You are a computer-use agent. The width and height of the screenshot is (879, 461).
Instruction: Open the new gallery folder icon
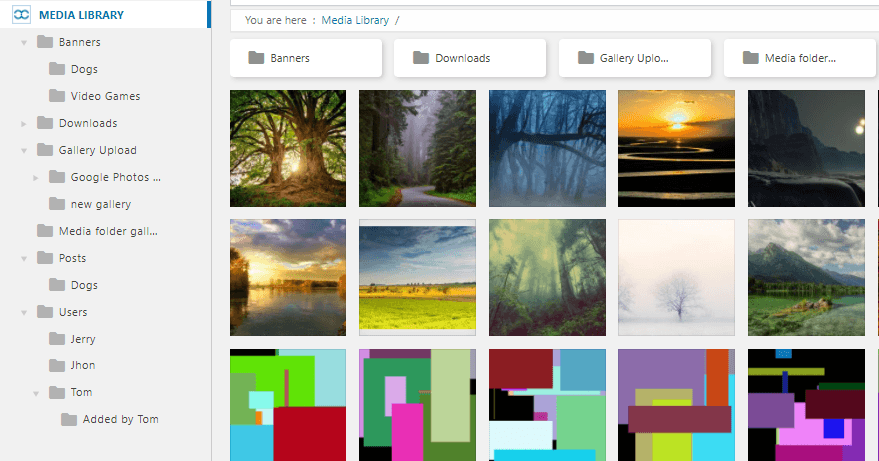[57, 204]
